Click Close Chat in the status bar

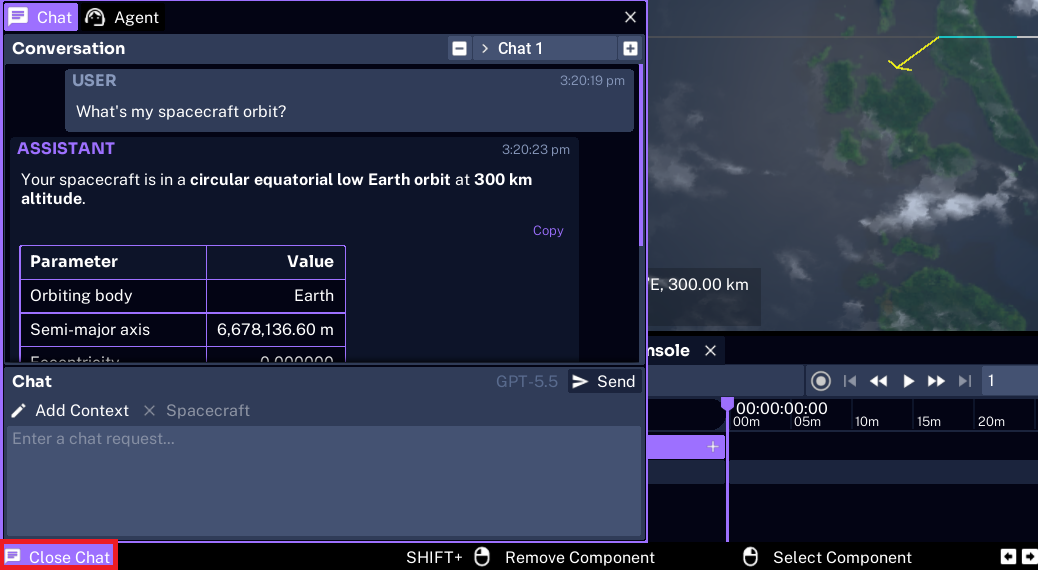pyautogui.click(x=58, y=557)
